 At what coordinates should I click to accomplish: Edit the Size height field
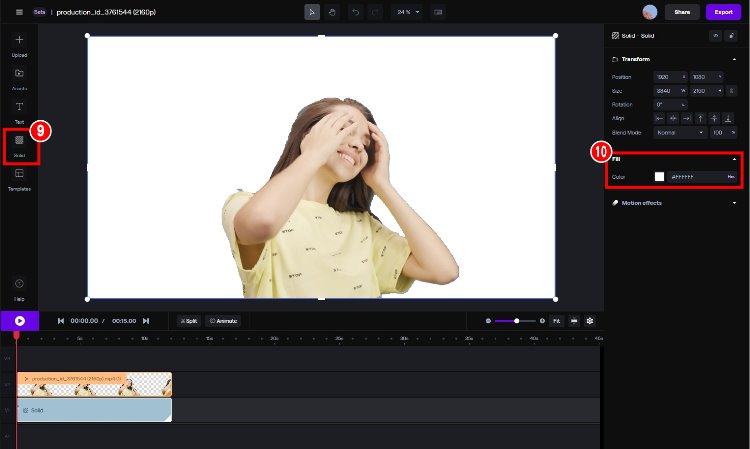[x=706, y=91]
